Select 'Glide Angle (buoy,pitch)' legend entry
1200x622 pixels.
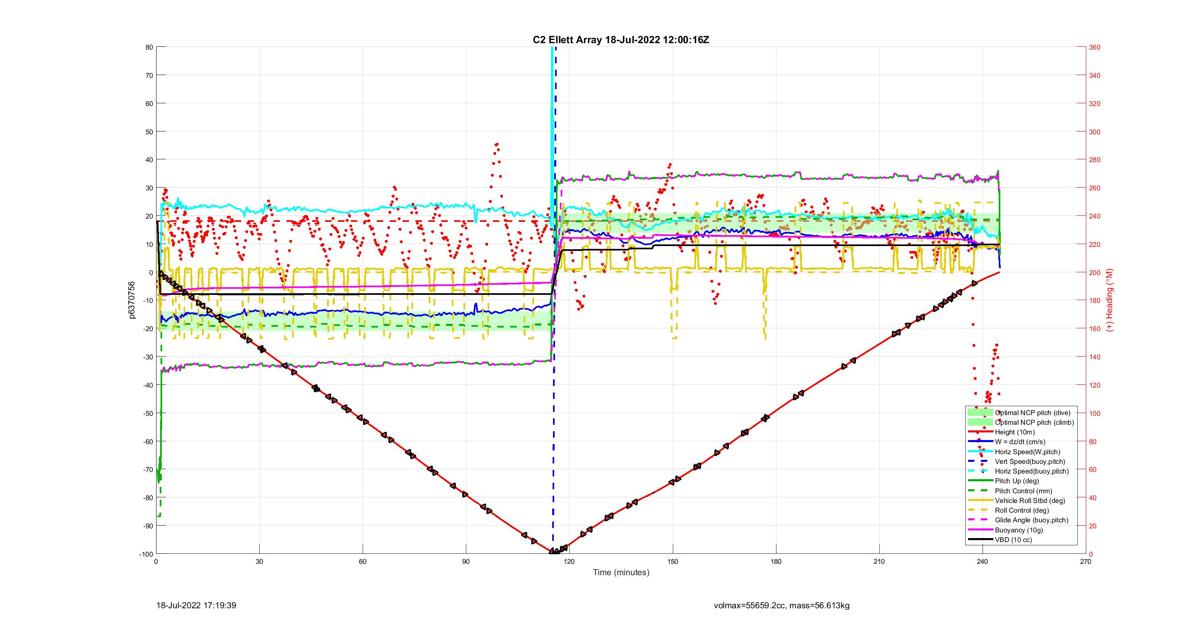coord(1031,520)
